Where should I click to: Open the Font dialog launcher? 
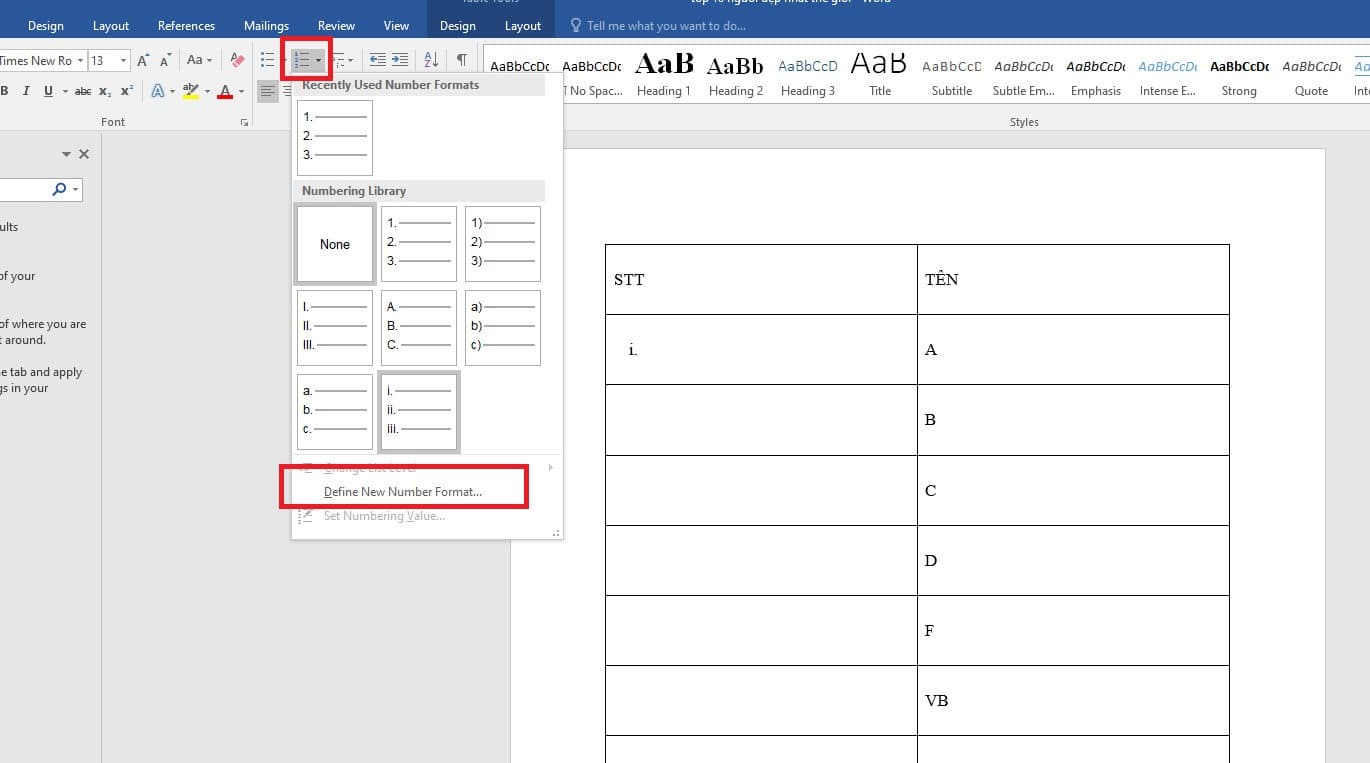tap(244, 122)
